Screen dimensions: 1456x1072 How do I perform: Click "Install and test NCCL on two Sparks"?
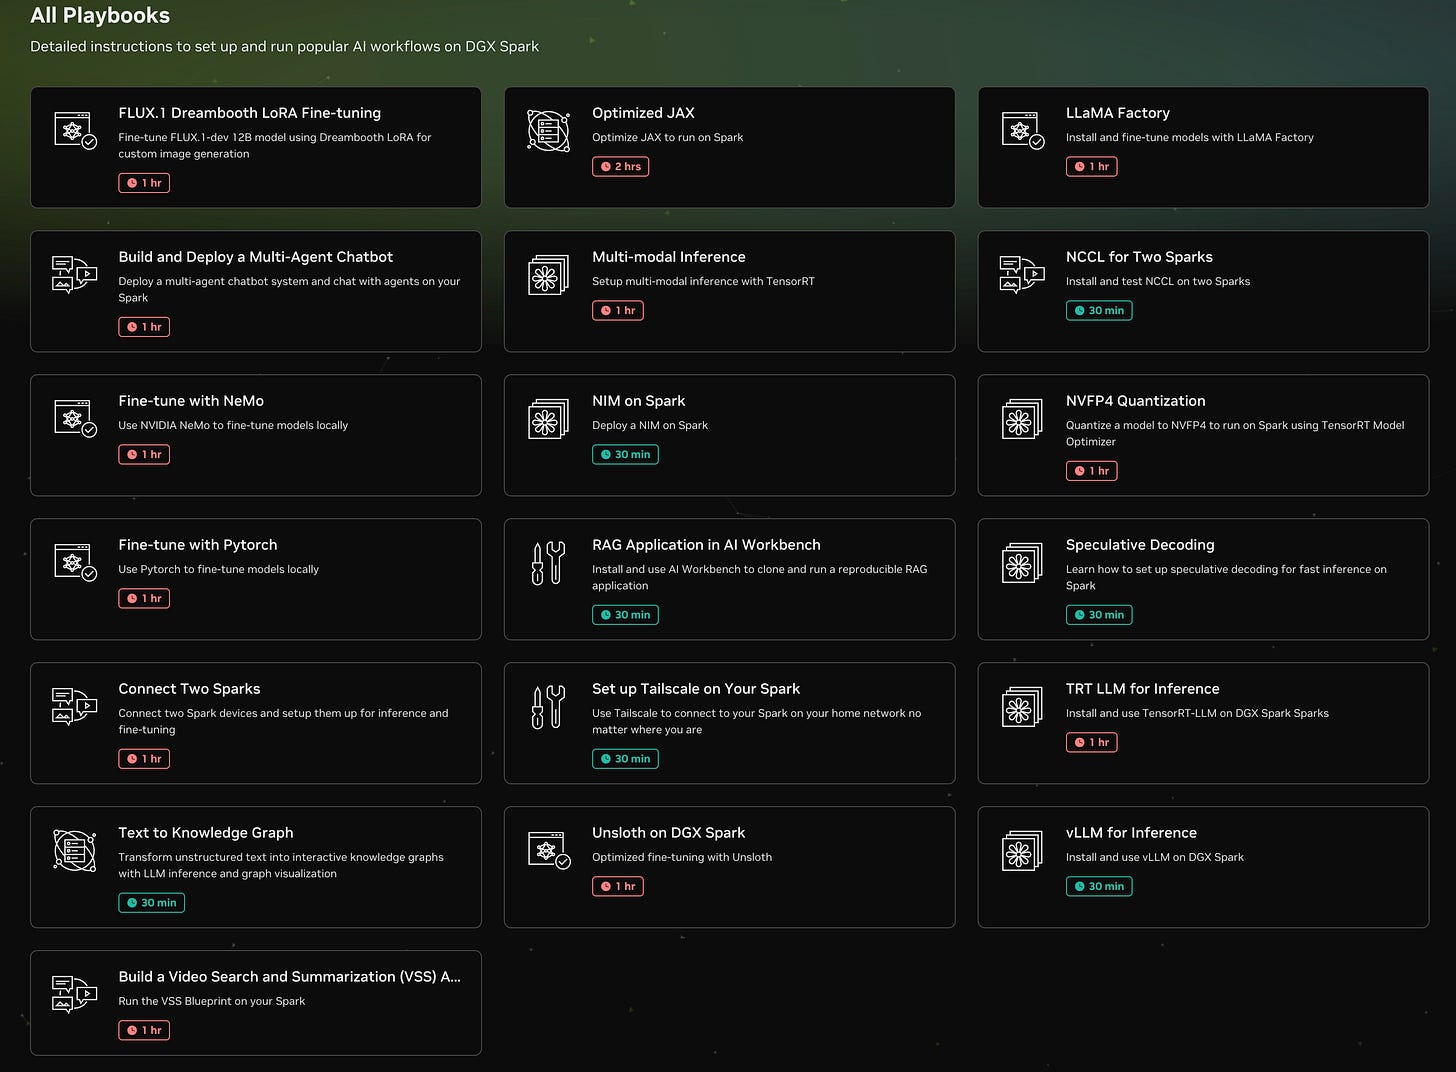click(1158, 281)
